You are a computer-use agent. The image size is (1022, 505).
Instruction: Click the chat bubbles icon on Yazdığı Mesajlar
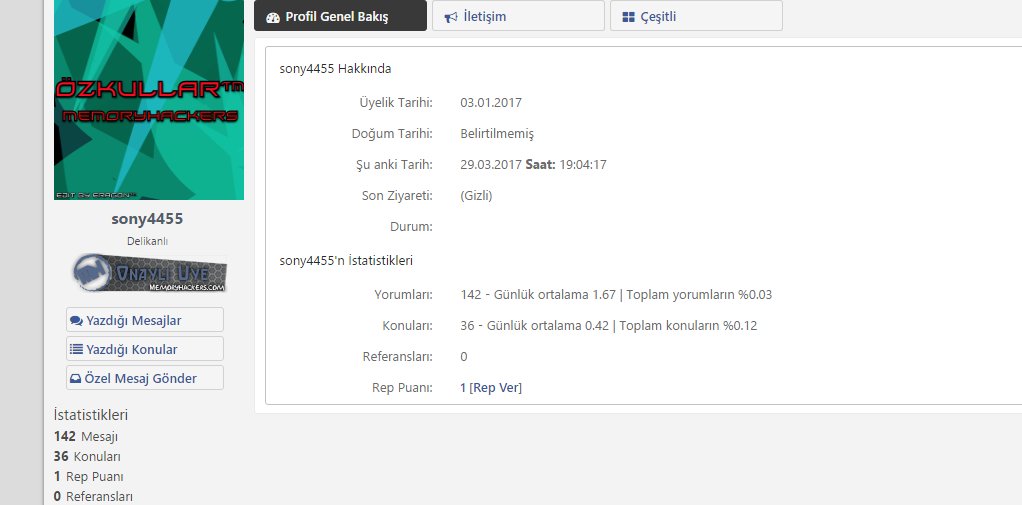point(76,321)
